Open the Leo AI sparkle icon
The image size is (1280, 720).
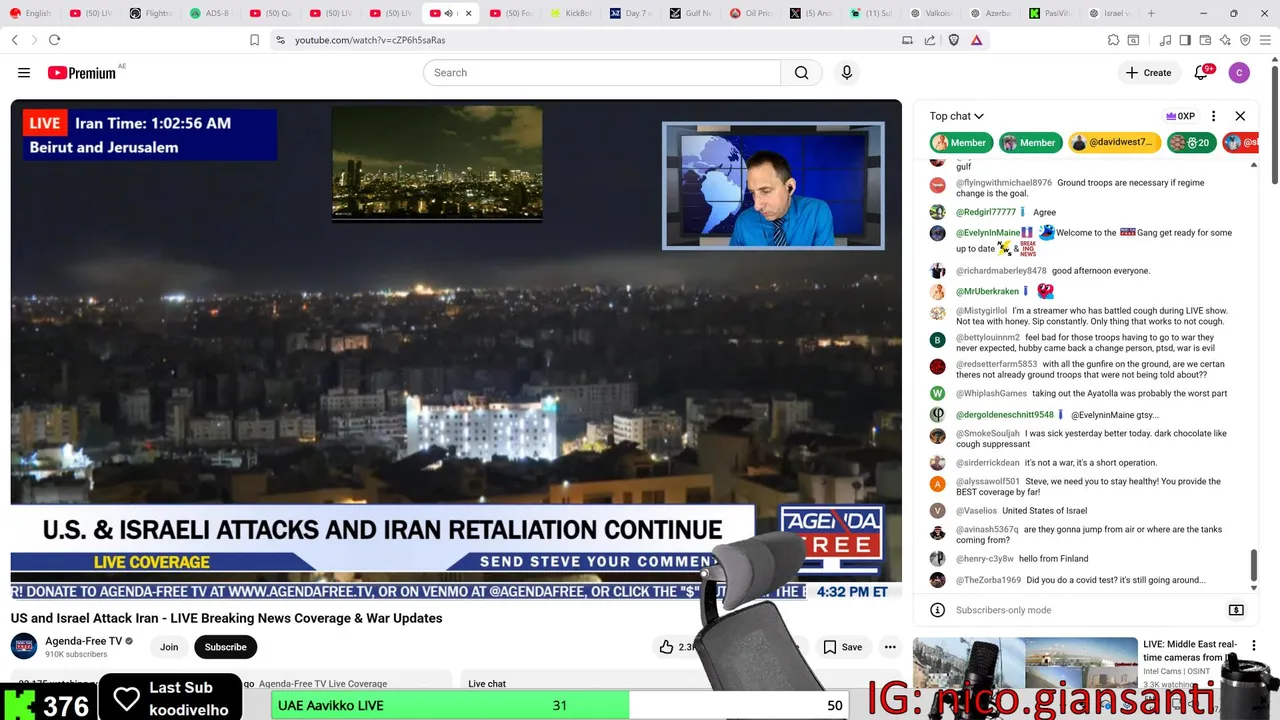pyautogui.click(x=1225, y=40)
